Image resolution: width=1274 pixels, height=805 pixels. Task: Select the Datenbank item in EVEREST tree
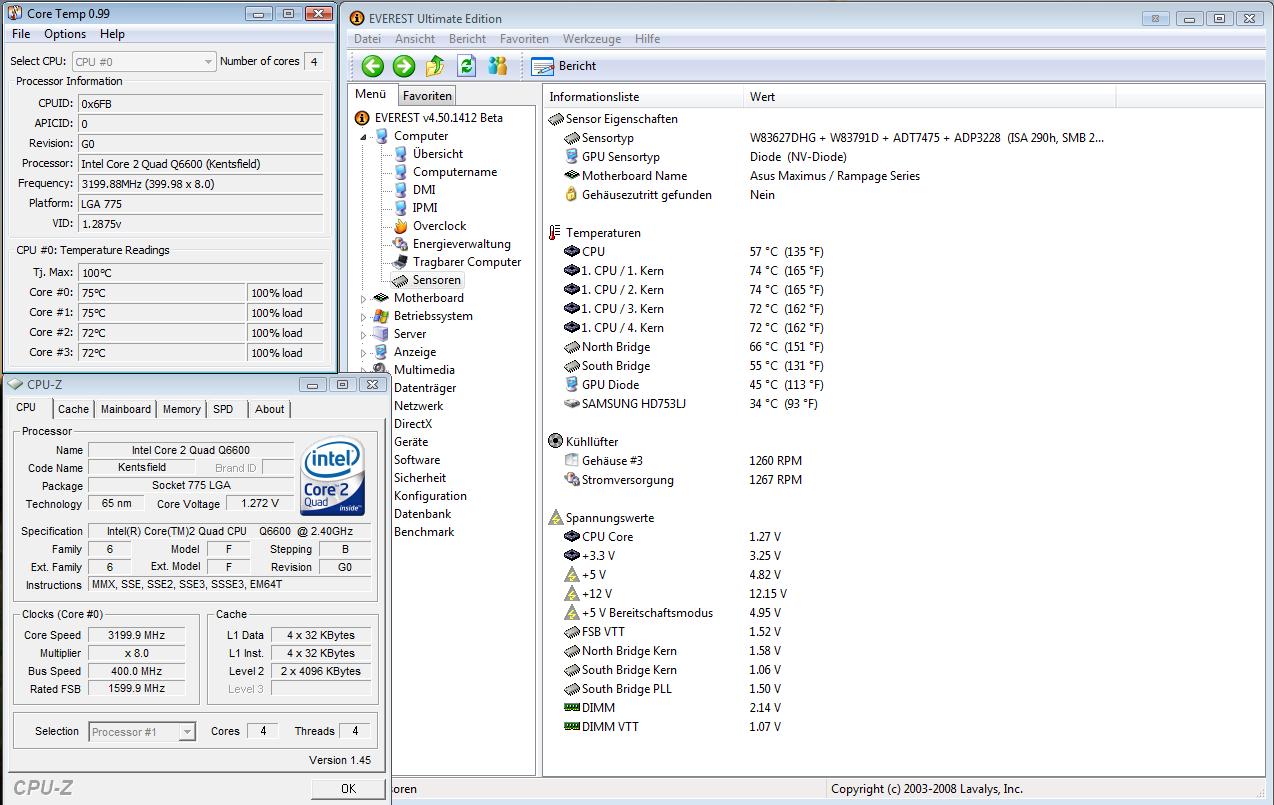click(422, 514)
